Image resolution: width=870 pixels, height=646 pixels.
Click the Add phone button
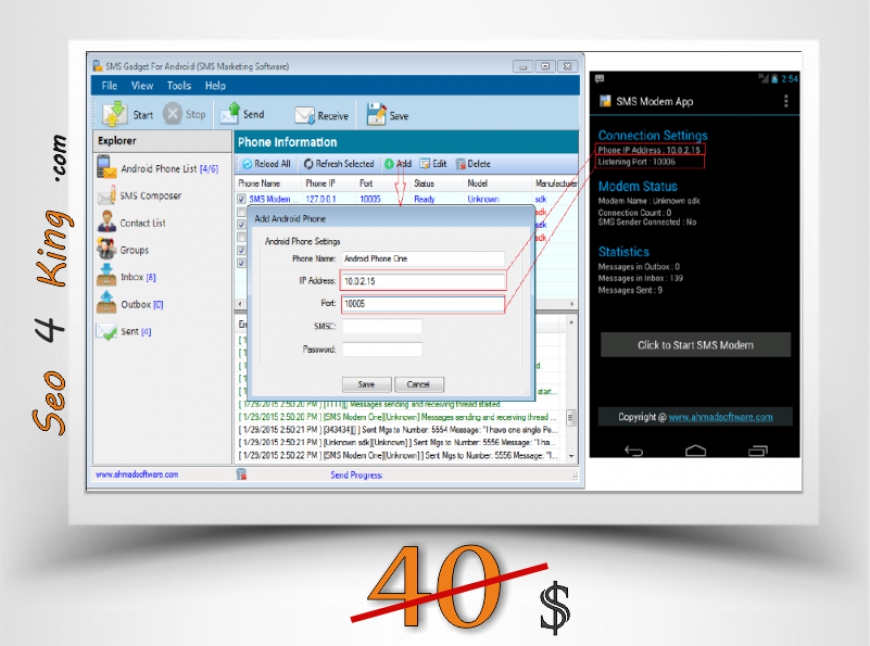(x=398, y=164)
